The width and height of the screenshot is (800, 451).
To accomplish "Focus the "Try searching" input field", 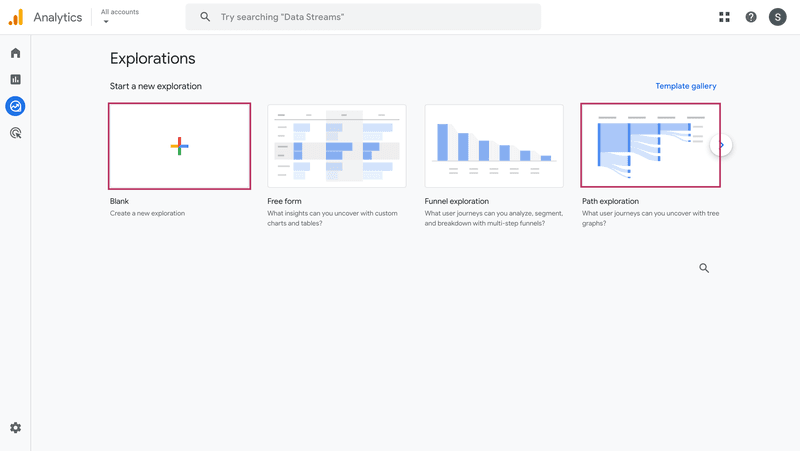I will point(375,17).
